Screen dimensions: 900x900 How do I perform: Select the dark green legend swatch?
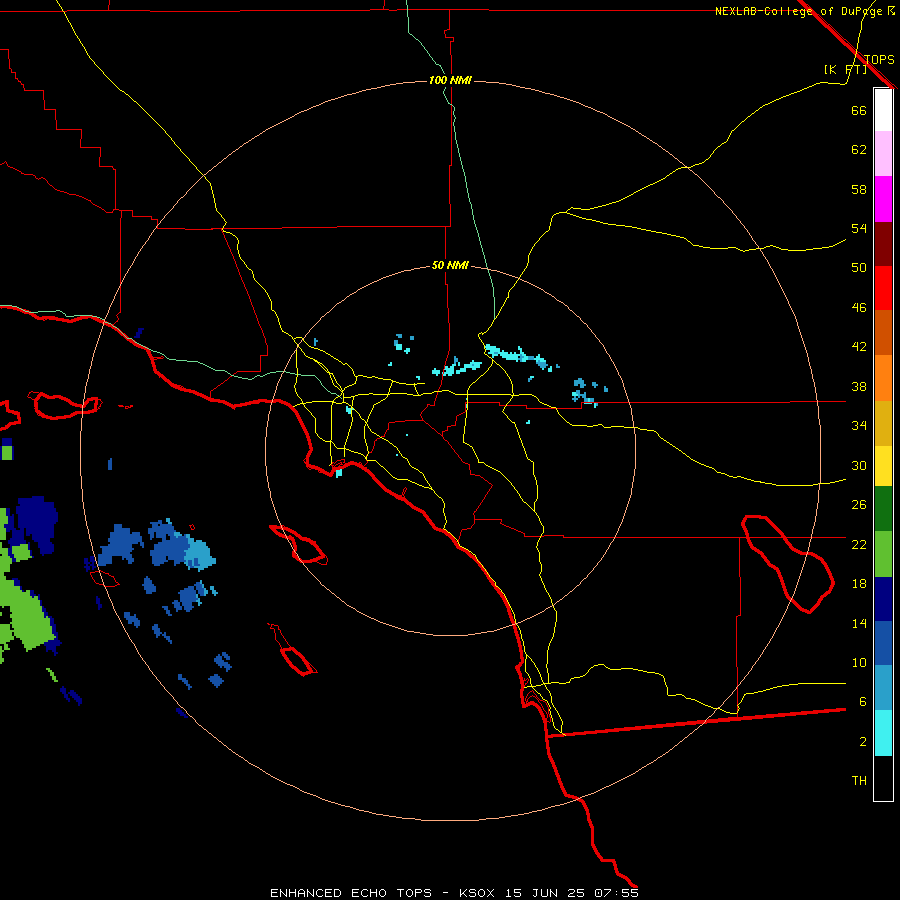pos(883,509)
